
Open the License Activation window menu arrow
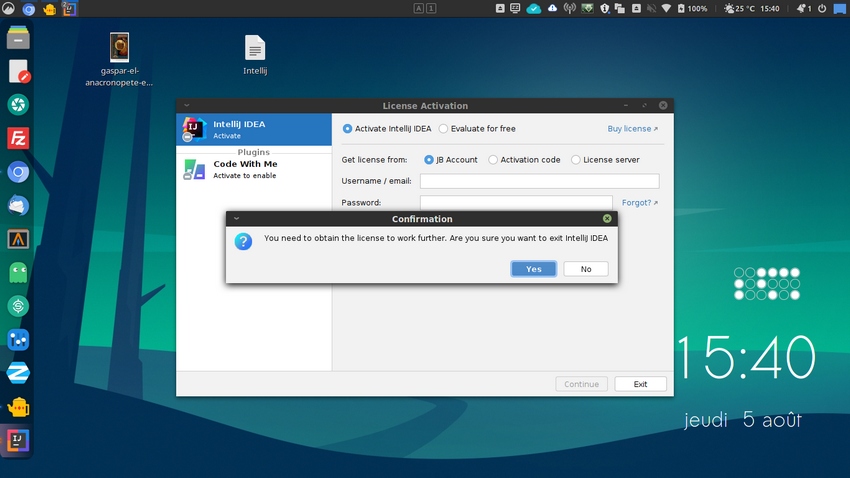(x=187, y=105)
